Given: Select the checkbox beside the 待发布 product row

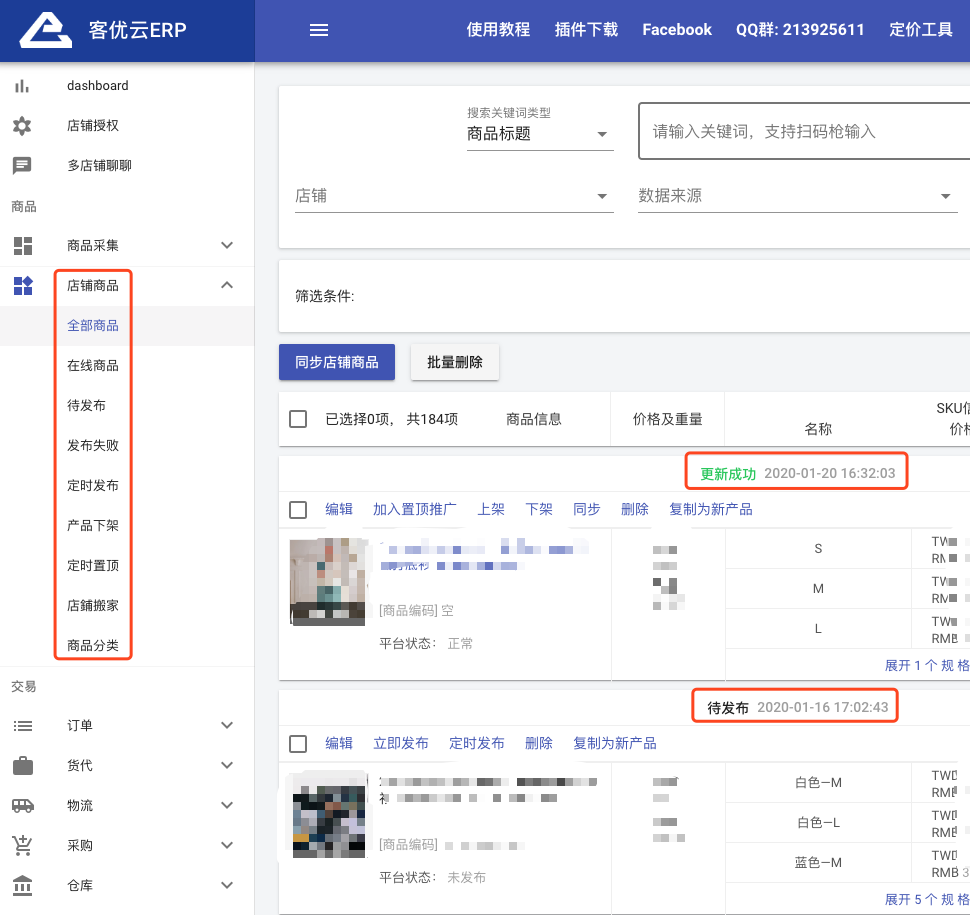Looking at the screenshot, I should coord(298,743).
